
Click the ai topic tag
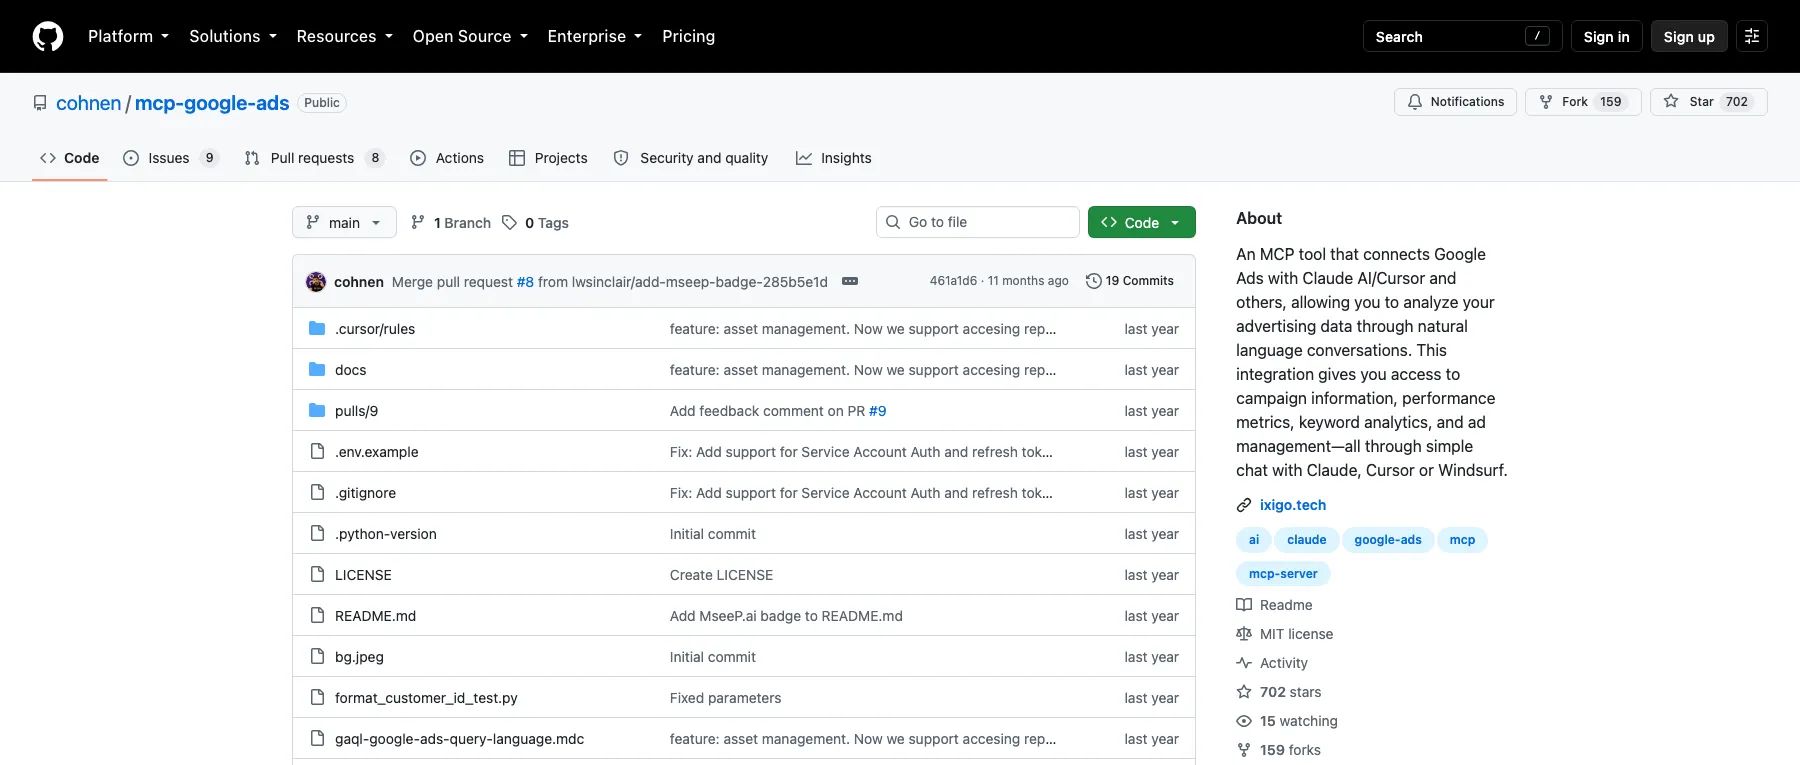1254,540
